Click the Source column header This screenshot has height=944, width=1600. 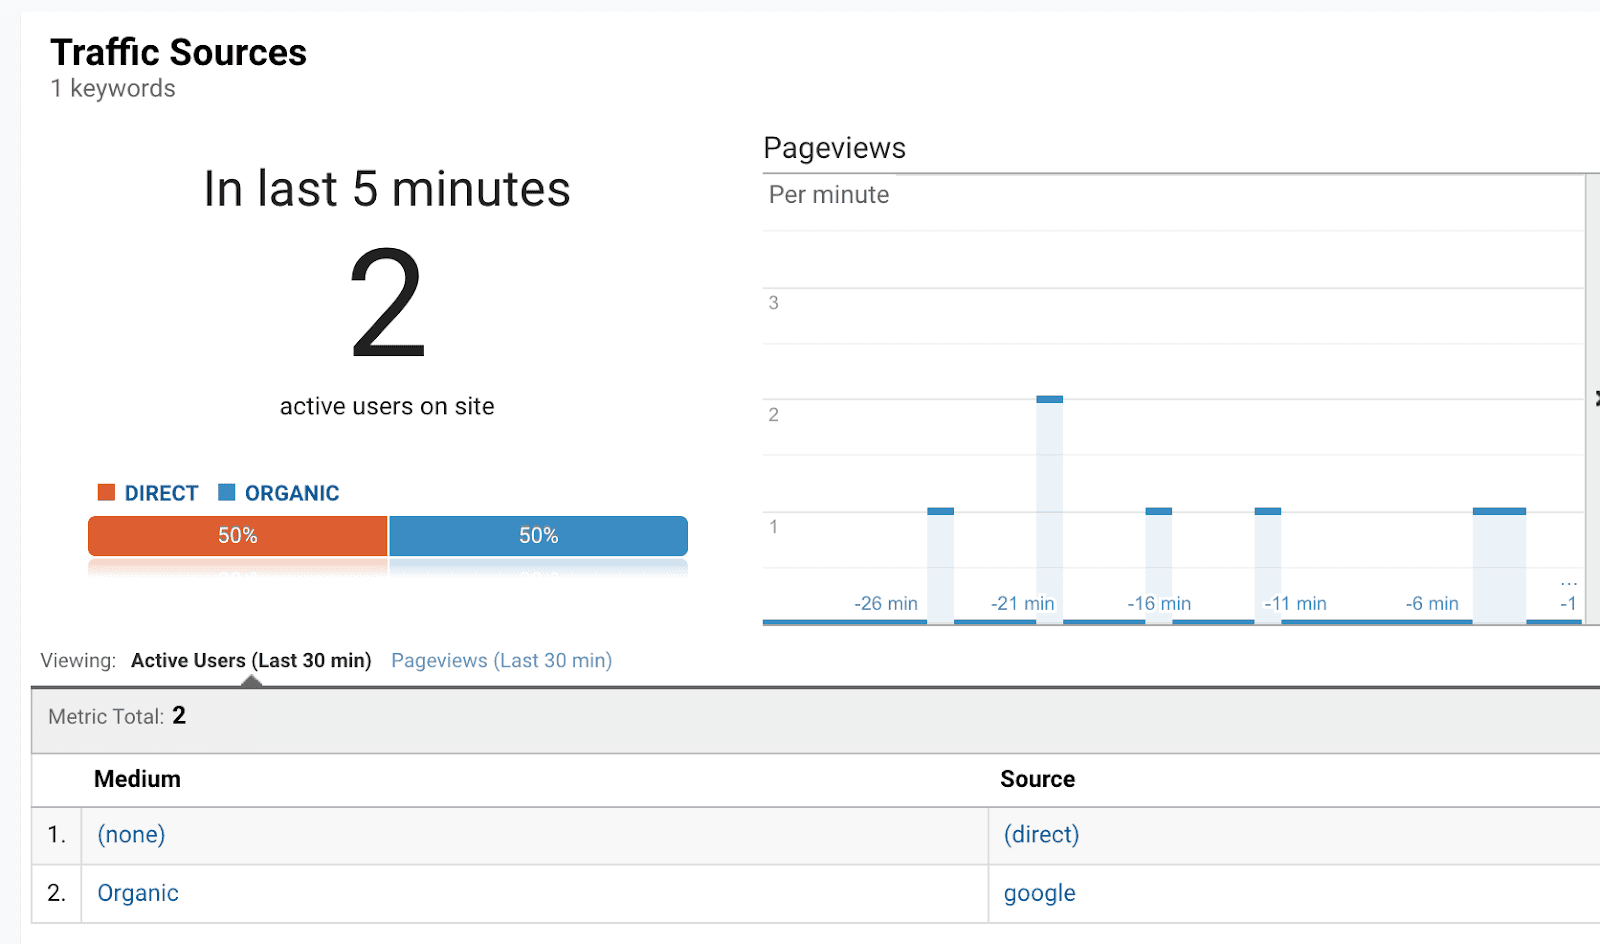click(1037, 780)
